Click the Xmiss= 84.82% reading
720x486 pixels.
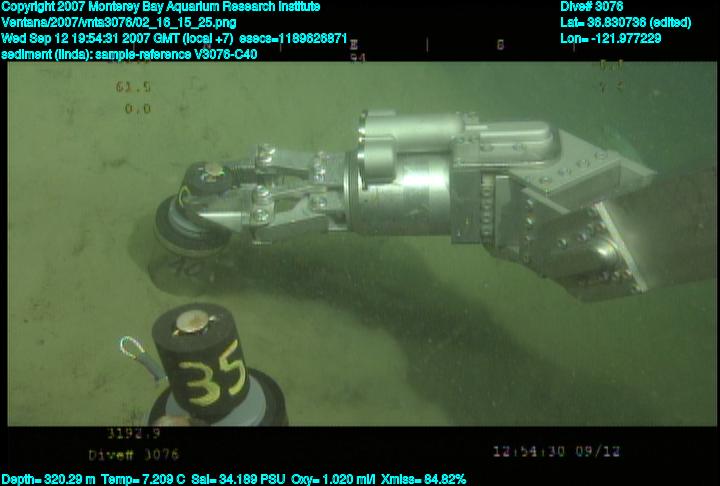(x=423, y=480)
